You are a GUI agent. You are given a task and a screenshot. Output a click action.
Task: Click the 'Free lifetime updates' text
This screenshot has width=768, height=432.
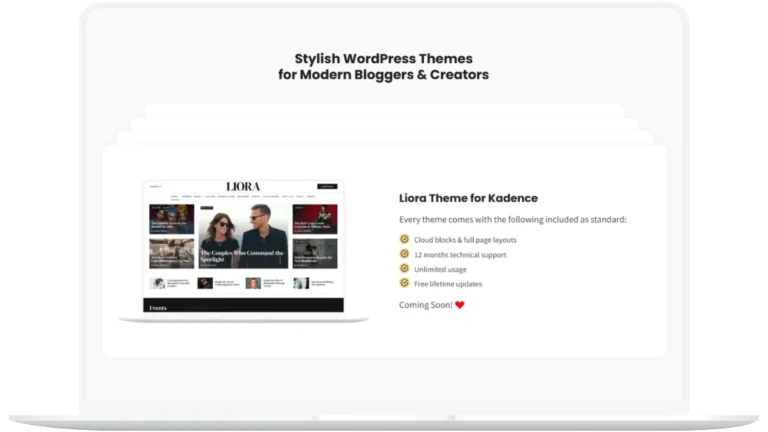coord(448,284)
